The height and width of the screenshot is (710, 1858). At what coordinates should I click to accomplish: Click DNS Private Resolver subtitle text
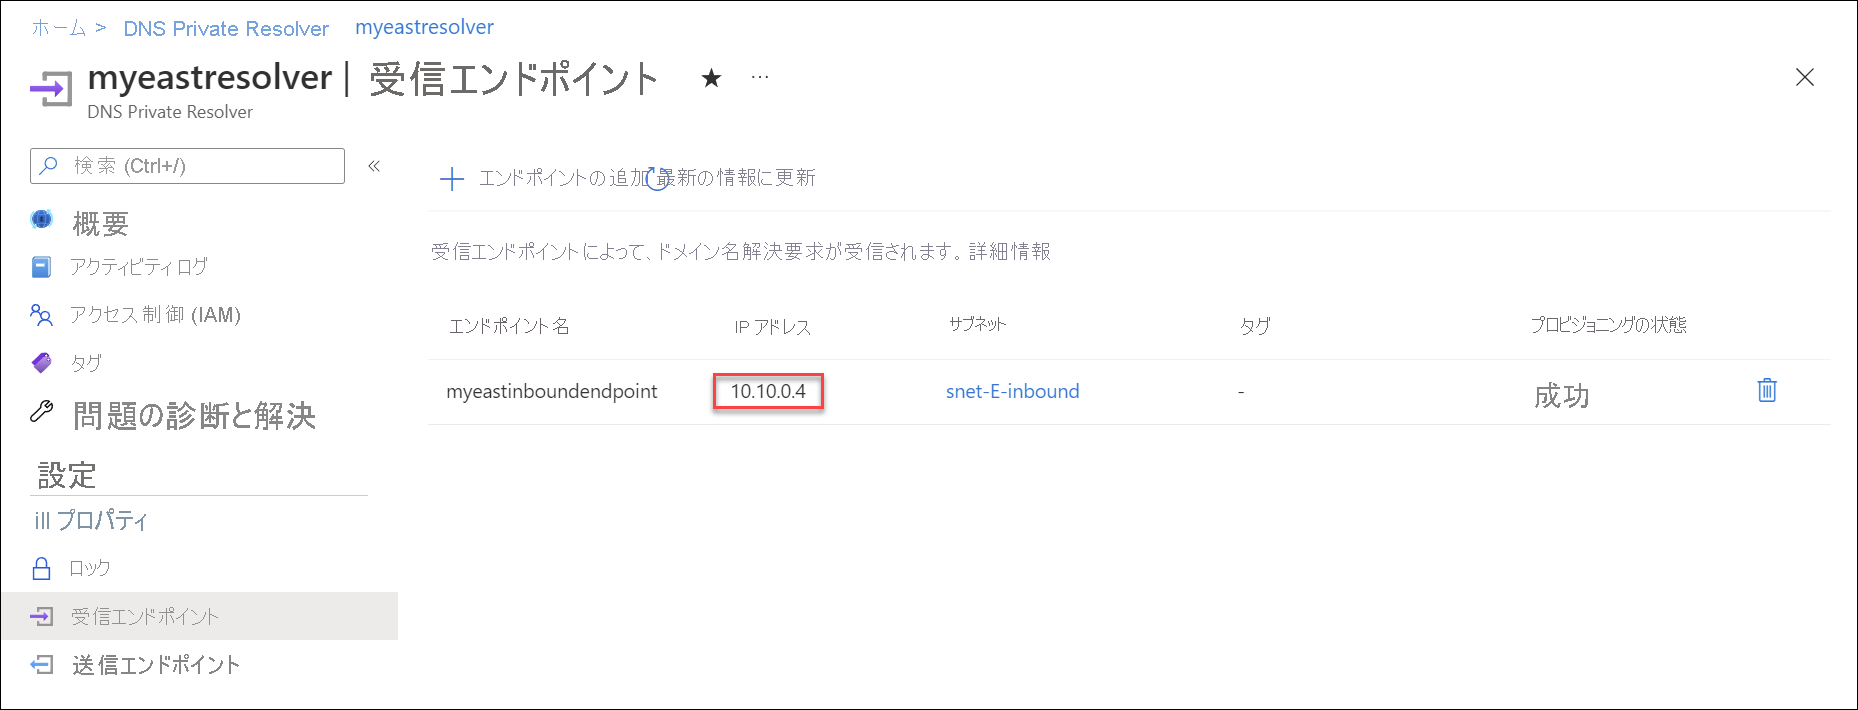[x=170, y=112]
